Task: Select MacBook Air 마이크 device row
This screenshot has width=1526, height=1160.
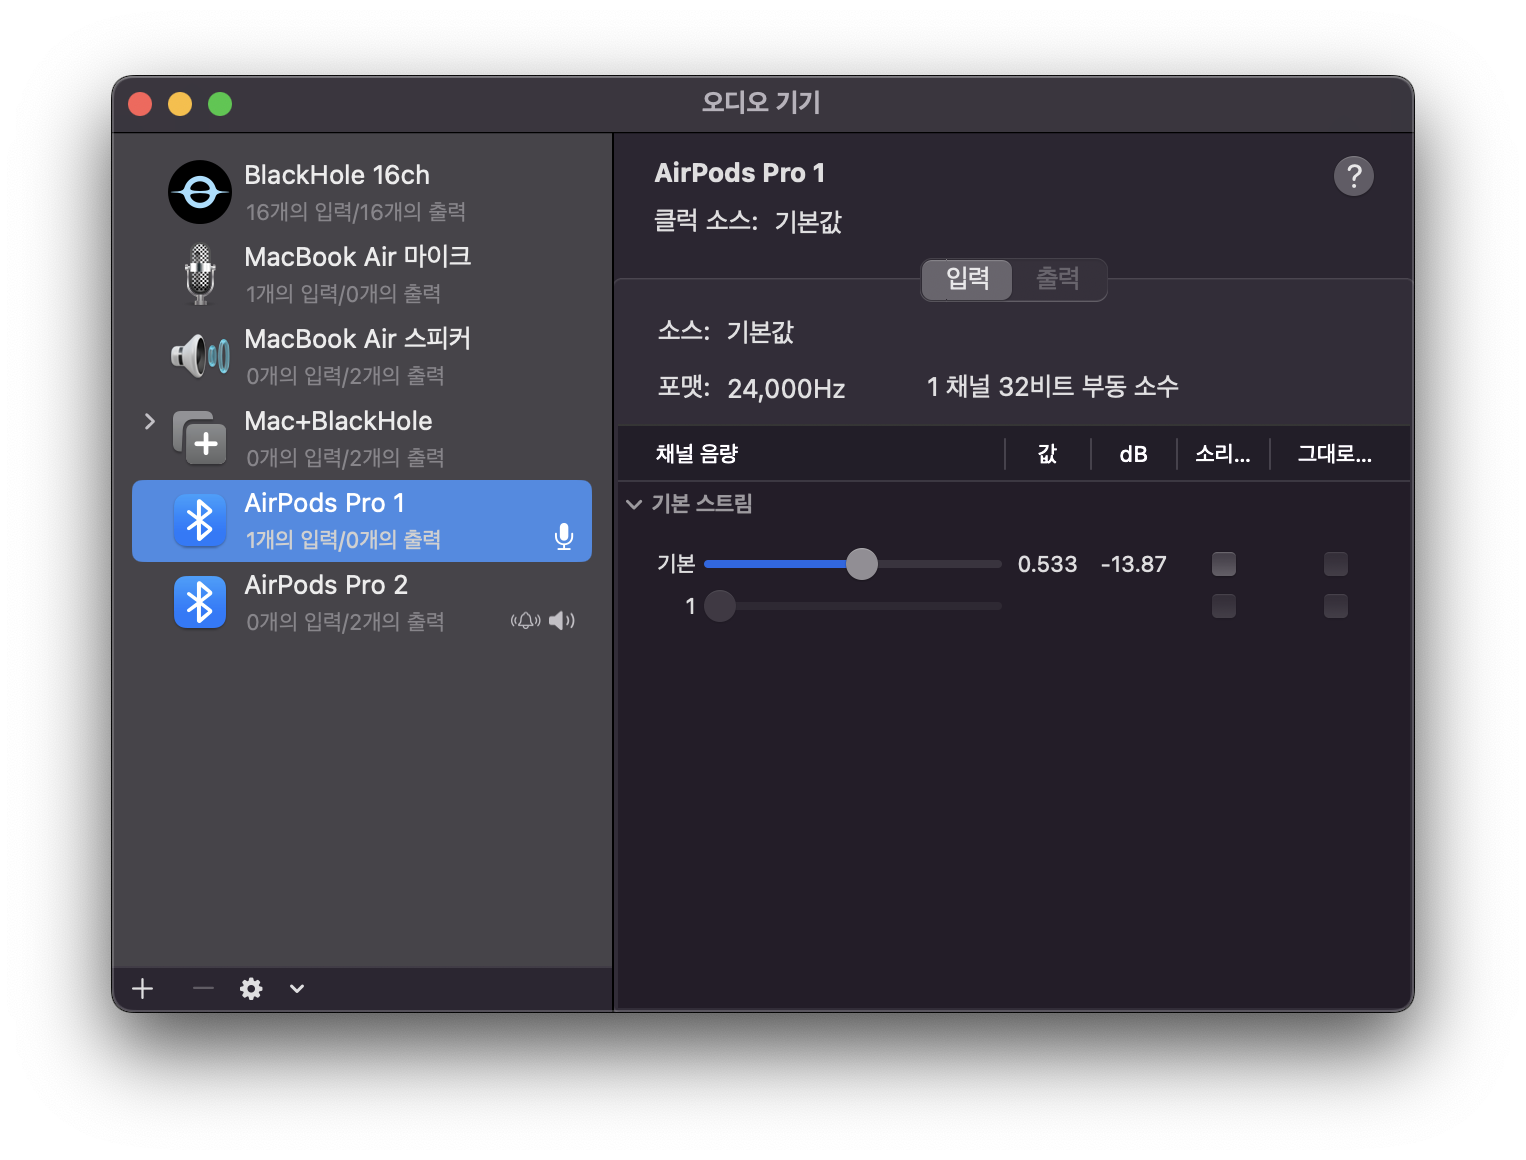Action: point(362,274)
